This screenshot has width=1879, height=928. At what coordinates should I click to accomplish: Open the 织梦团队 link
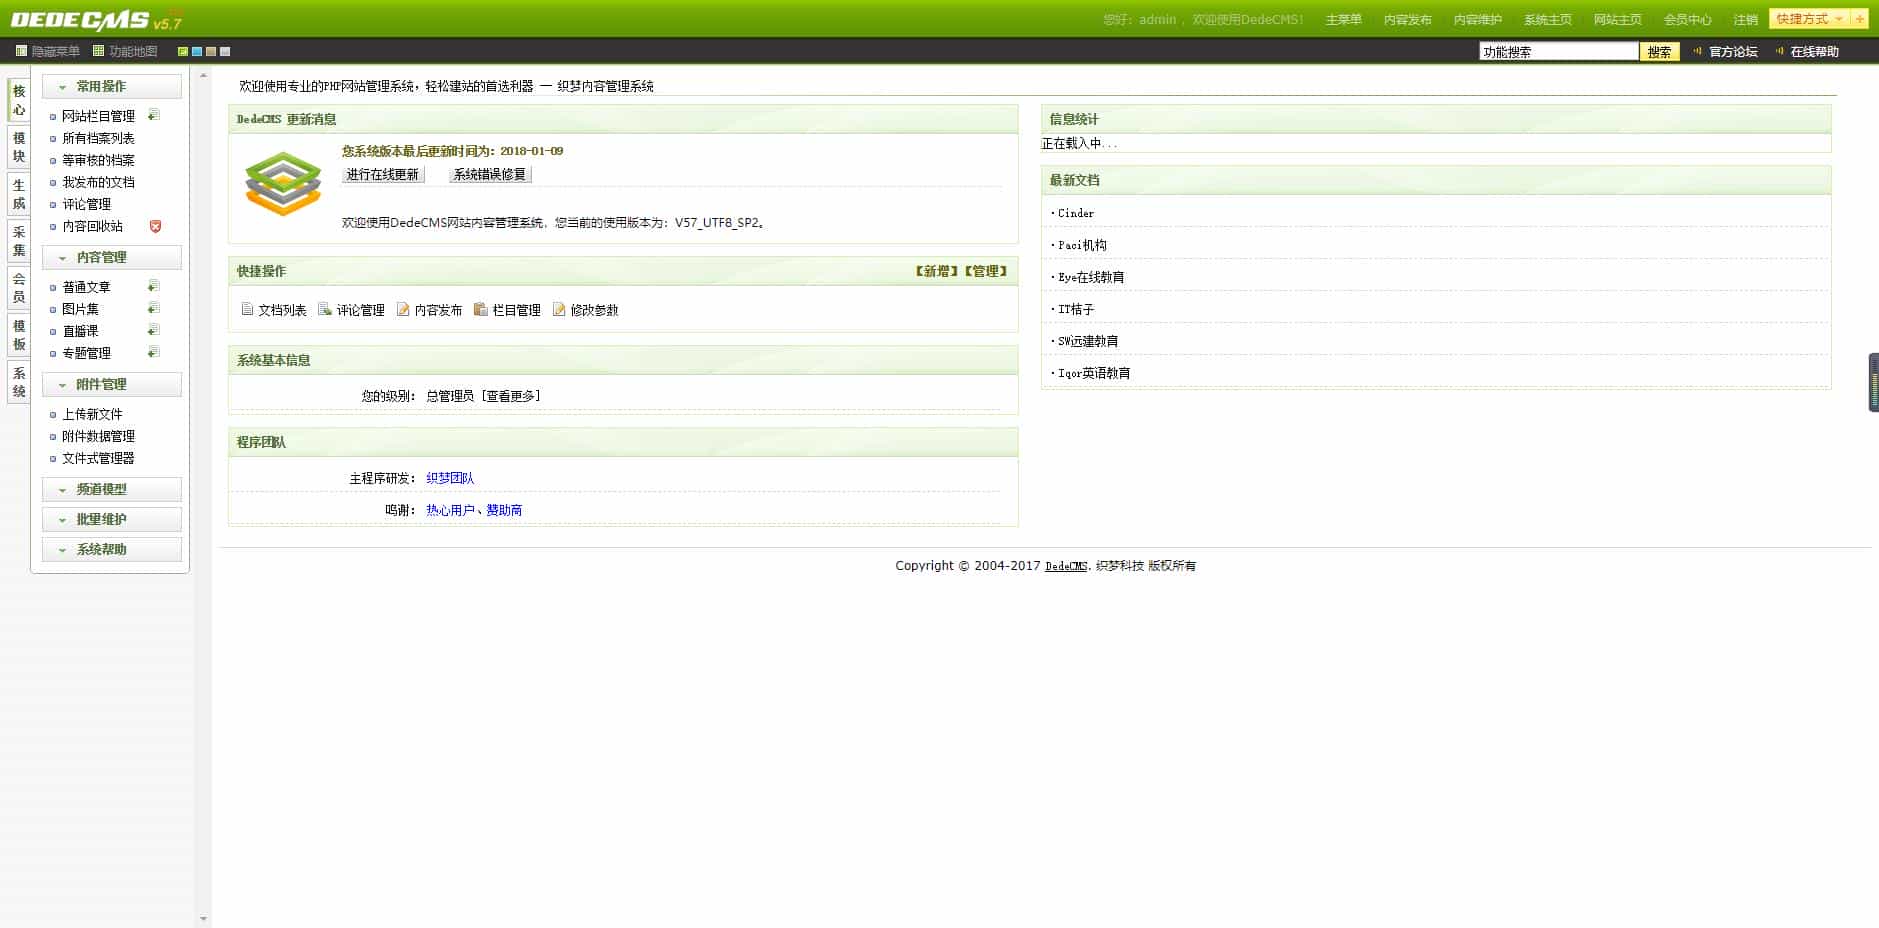tap(450, 478)
